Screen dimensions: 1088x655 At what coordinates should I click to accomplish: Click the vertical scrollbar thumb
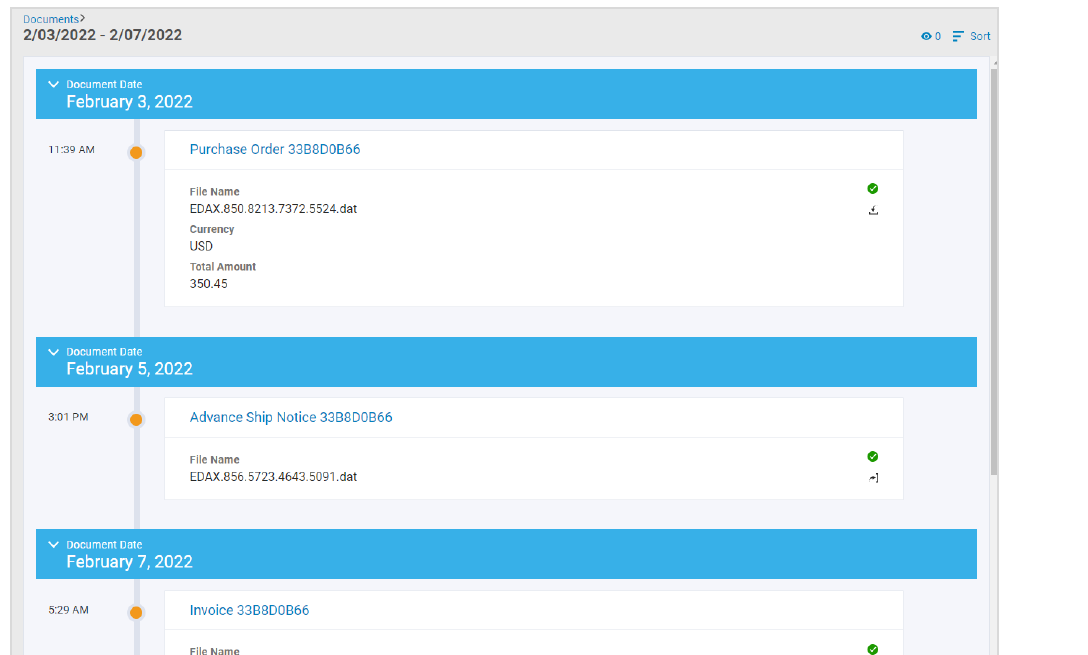pos(994,271)
